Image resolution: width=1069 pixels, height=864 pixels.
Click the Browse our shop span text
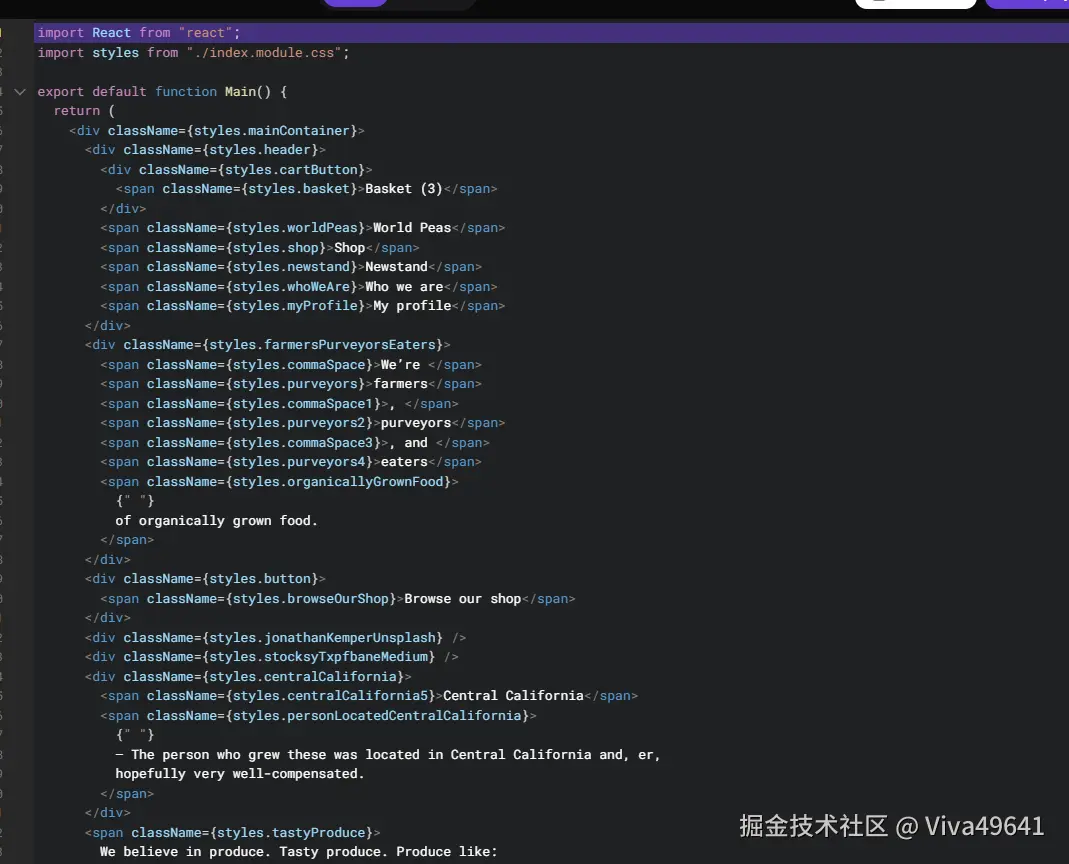pyautogui.click(x=462, y=598)
